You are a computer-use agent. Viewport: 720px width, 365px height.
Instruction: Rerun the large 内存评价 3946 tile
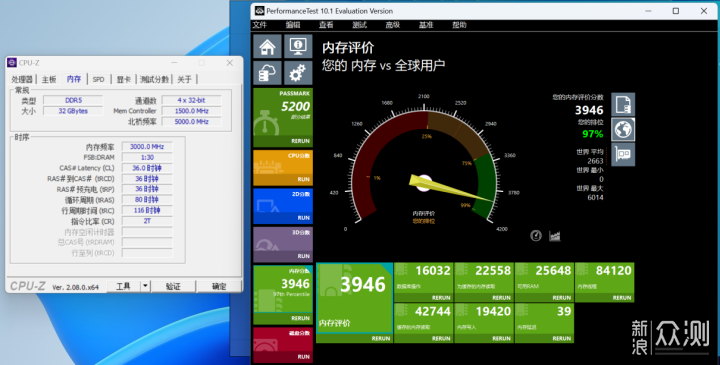click(381, 338)
